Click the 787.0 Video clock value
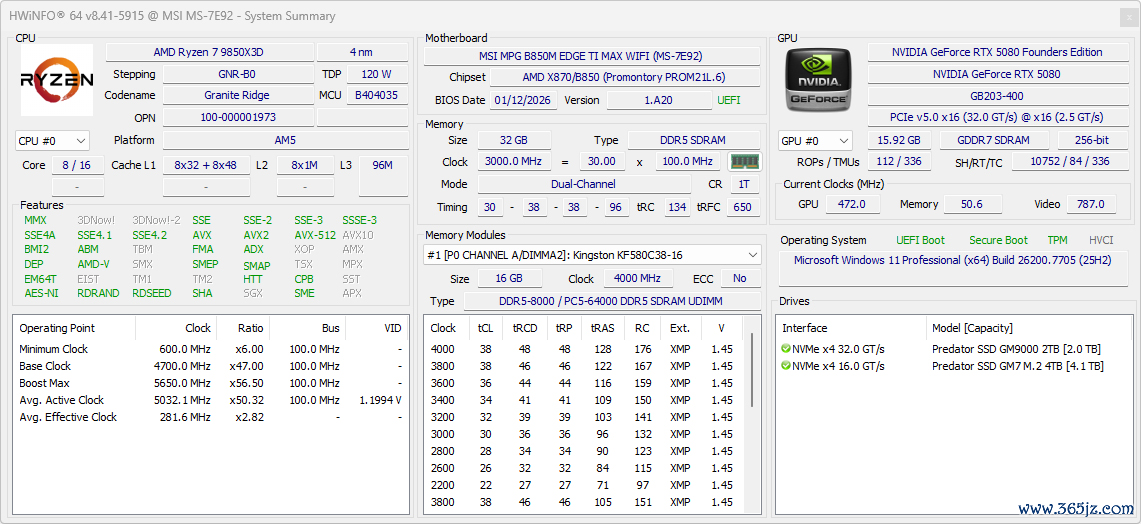The height and width of the screenshot is (524, 1141). (x=1090, y=205)
